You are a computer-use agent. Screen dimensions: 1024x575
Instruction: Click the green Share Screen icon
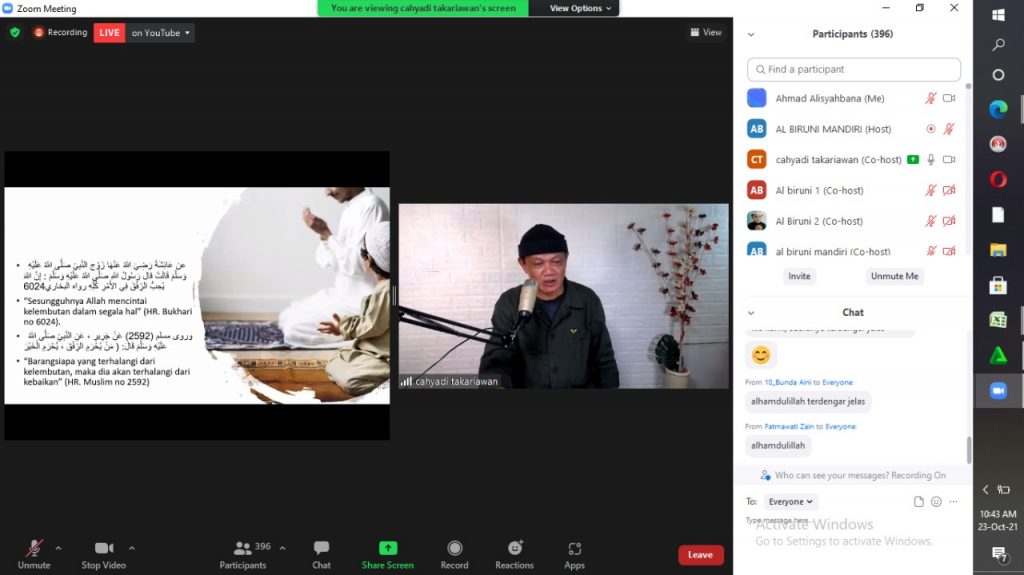[388, 548]
